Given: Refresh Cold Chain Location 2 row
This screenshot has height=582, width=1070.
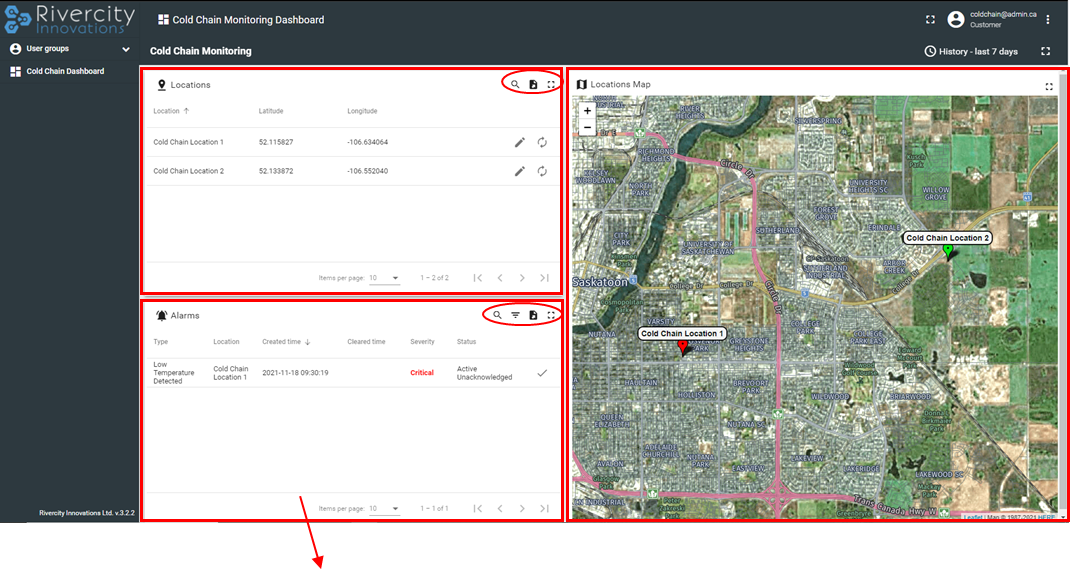Looking at the screenshot, I should [x=542, y=171].
